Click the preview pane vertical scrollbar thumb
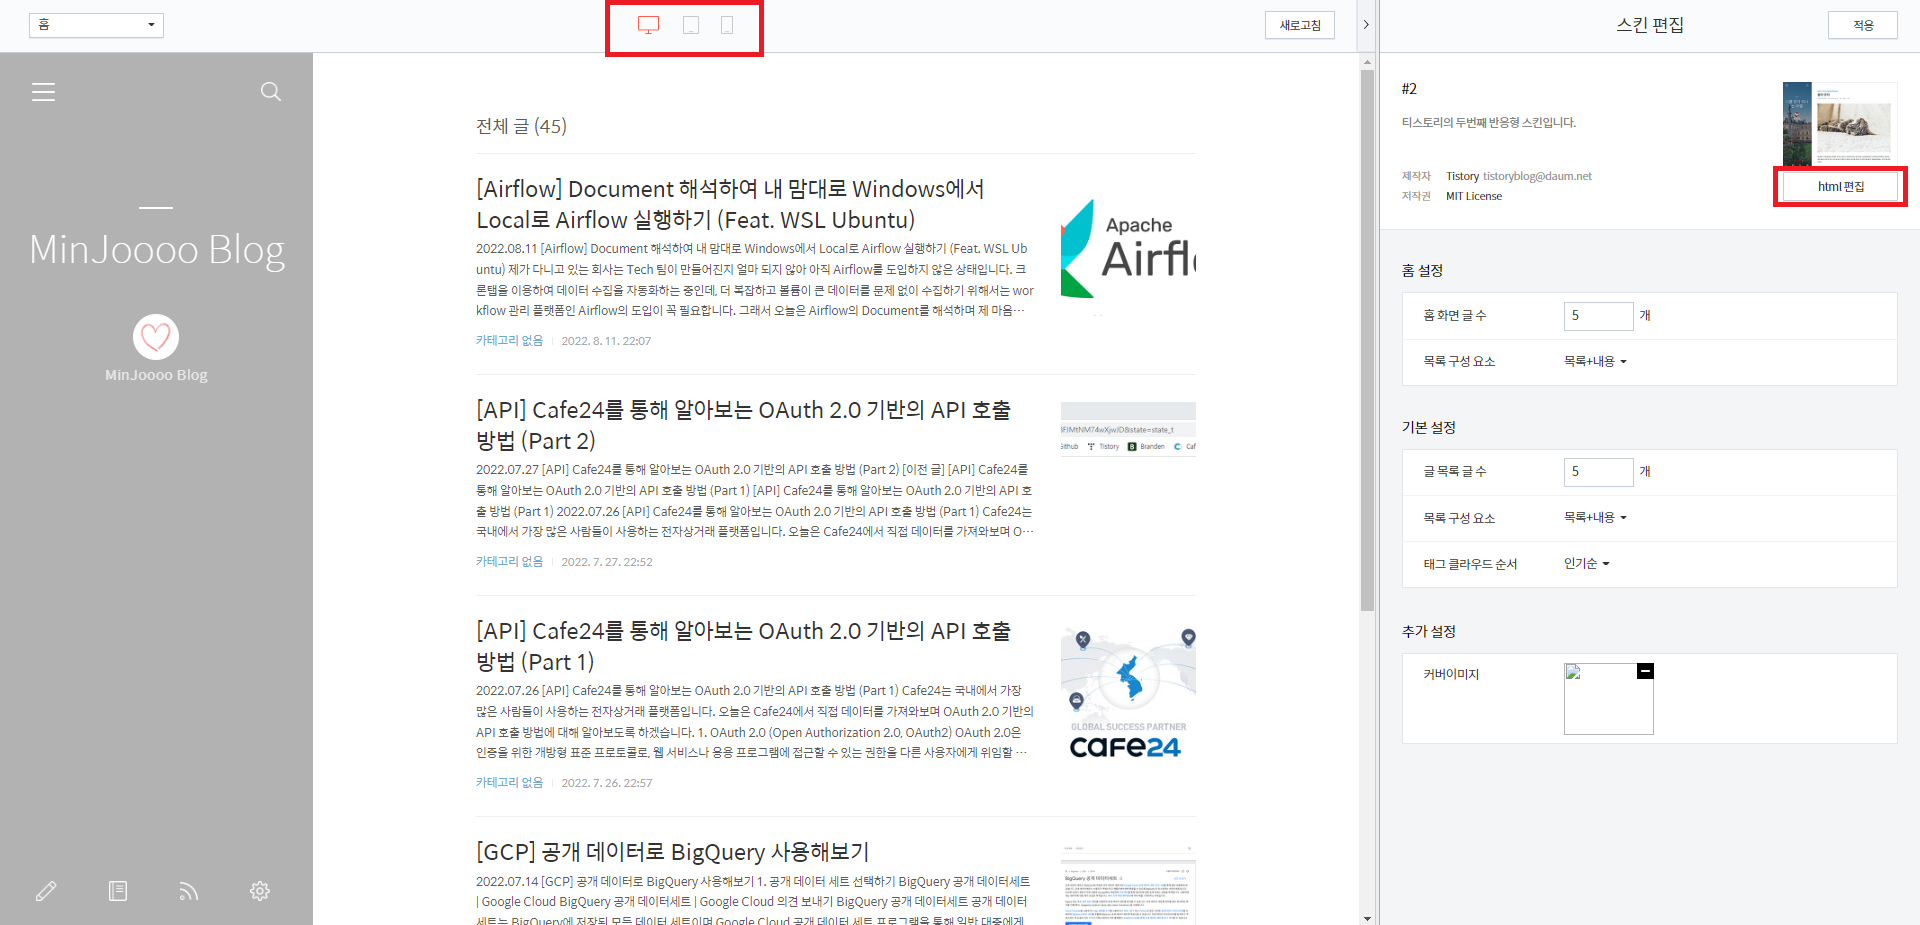Viewport: 1920px width, 925px height. click(1367, 340)
